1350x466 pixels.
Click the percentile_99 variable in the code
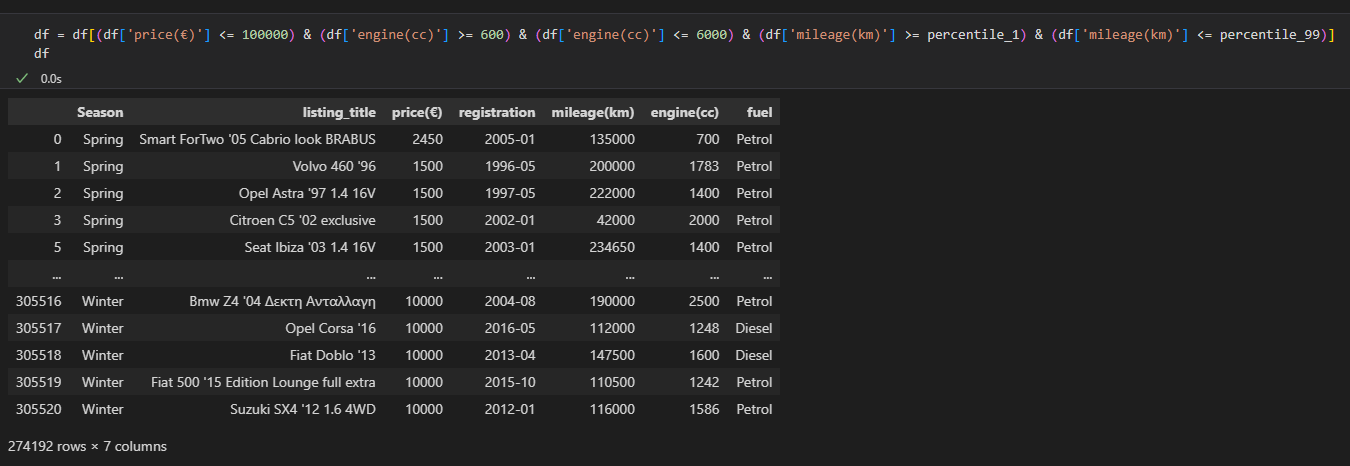tap(1272, 34)
